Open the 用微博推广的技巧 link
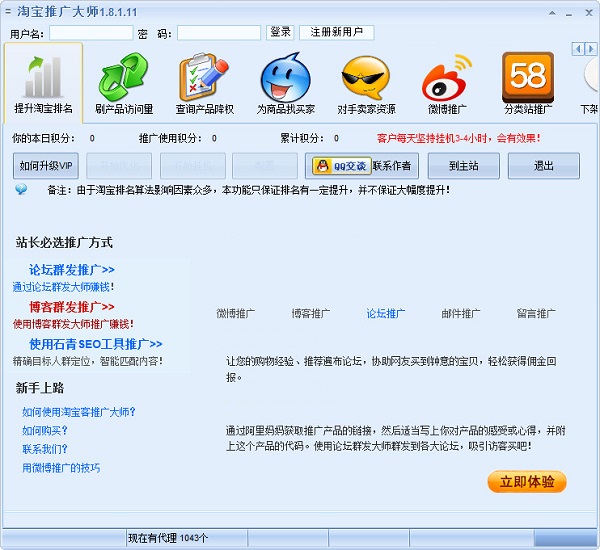 coord(61,468)
